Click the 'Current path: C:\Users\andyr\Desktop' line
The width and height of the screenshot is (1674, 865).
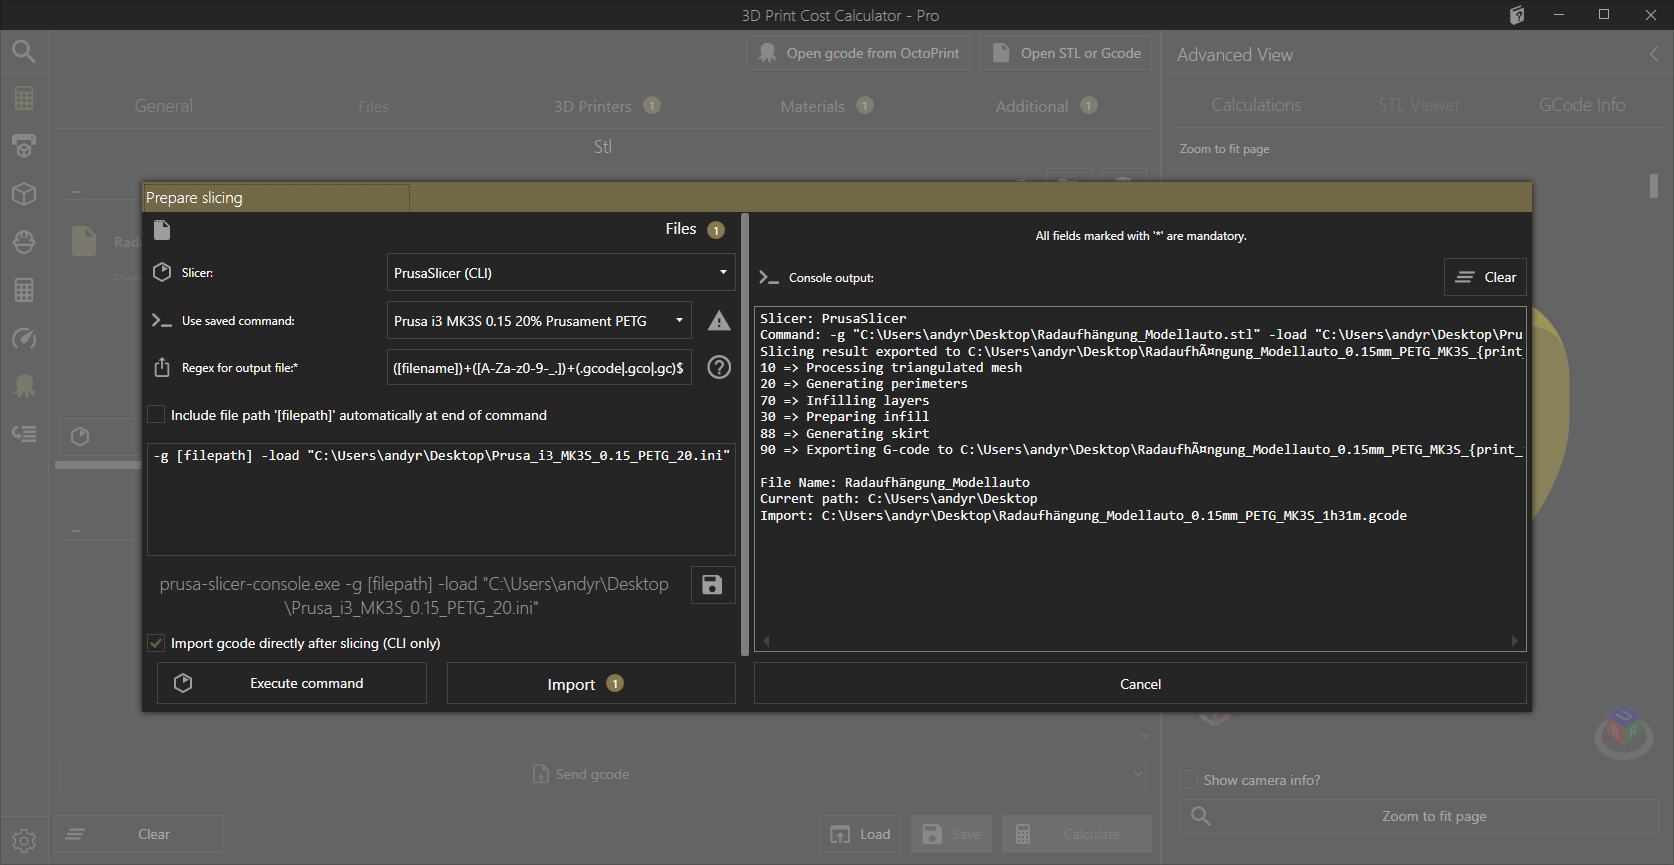coord(899,499)
